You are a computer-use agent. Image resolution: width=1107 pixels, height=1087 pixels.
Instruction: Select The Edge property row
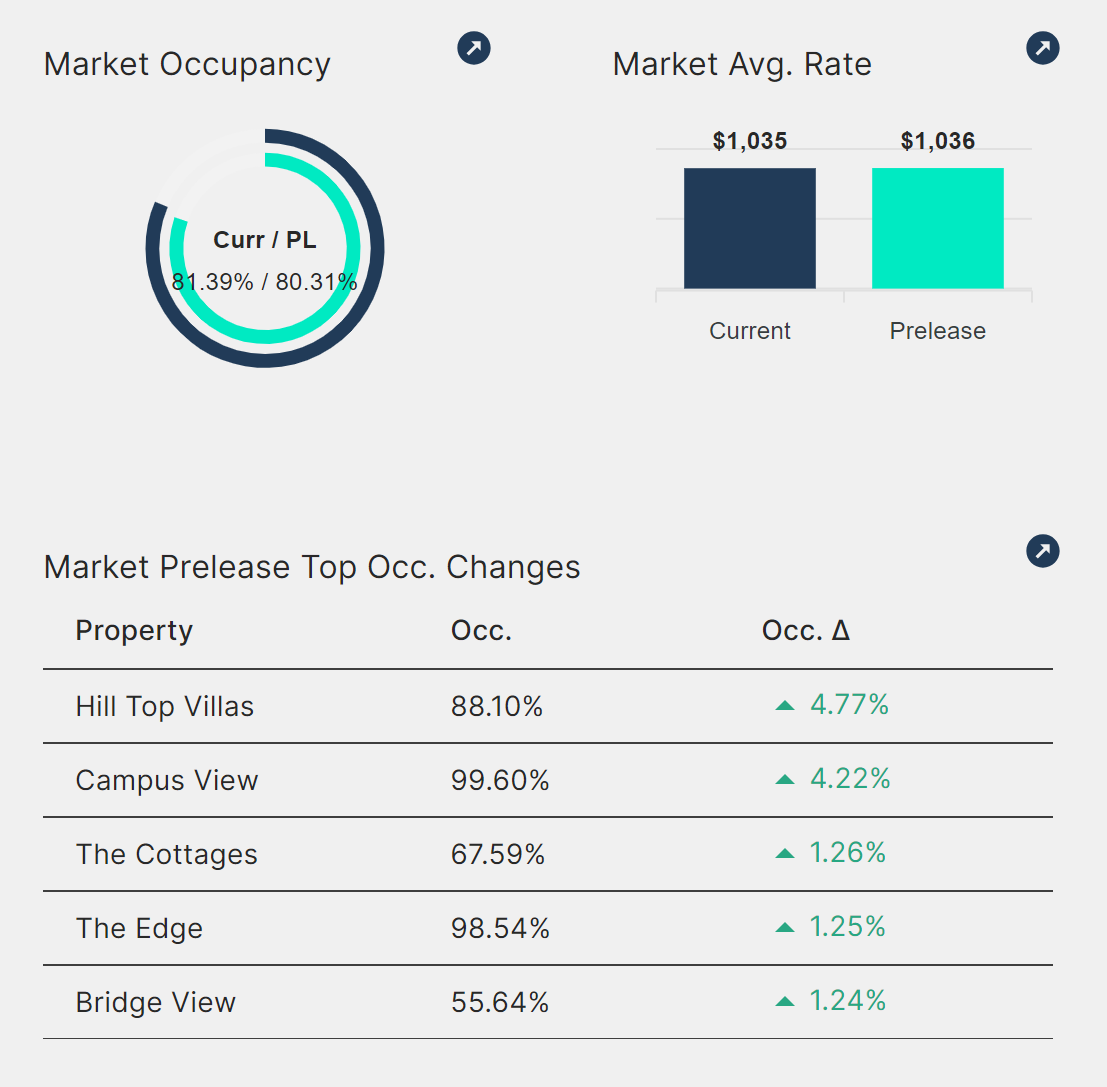pos(139,929)
